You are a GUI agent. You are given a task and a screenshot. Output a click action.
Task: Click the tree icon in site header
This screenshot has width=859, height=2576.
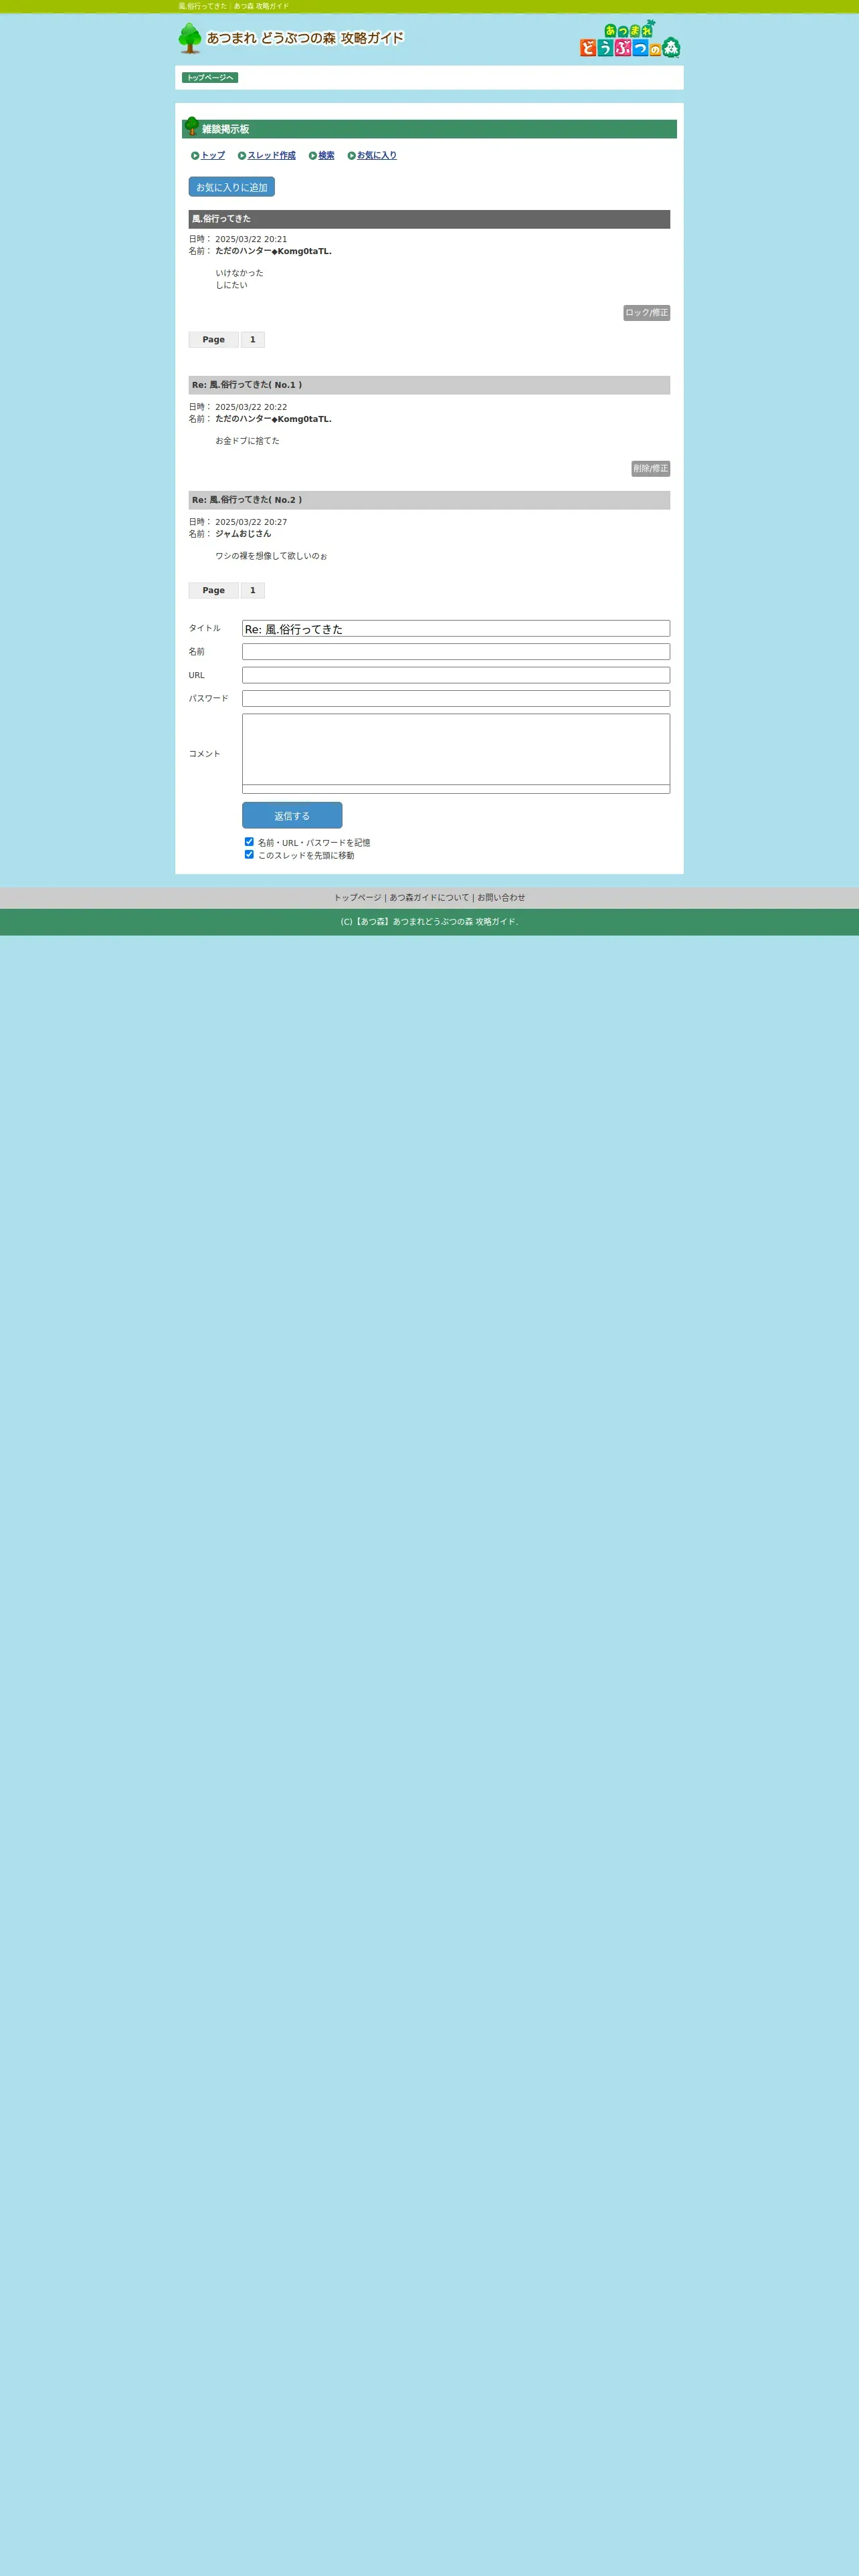[x=190, y=38]
